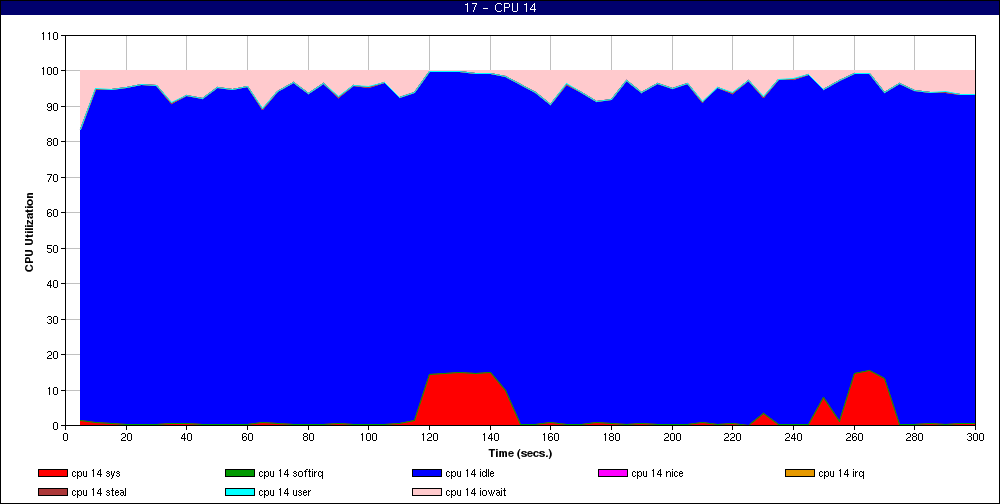Click the x-axis tick label 160
1000x504 pixels.
coord(550,438)
